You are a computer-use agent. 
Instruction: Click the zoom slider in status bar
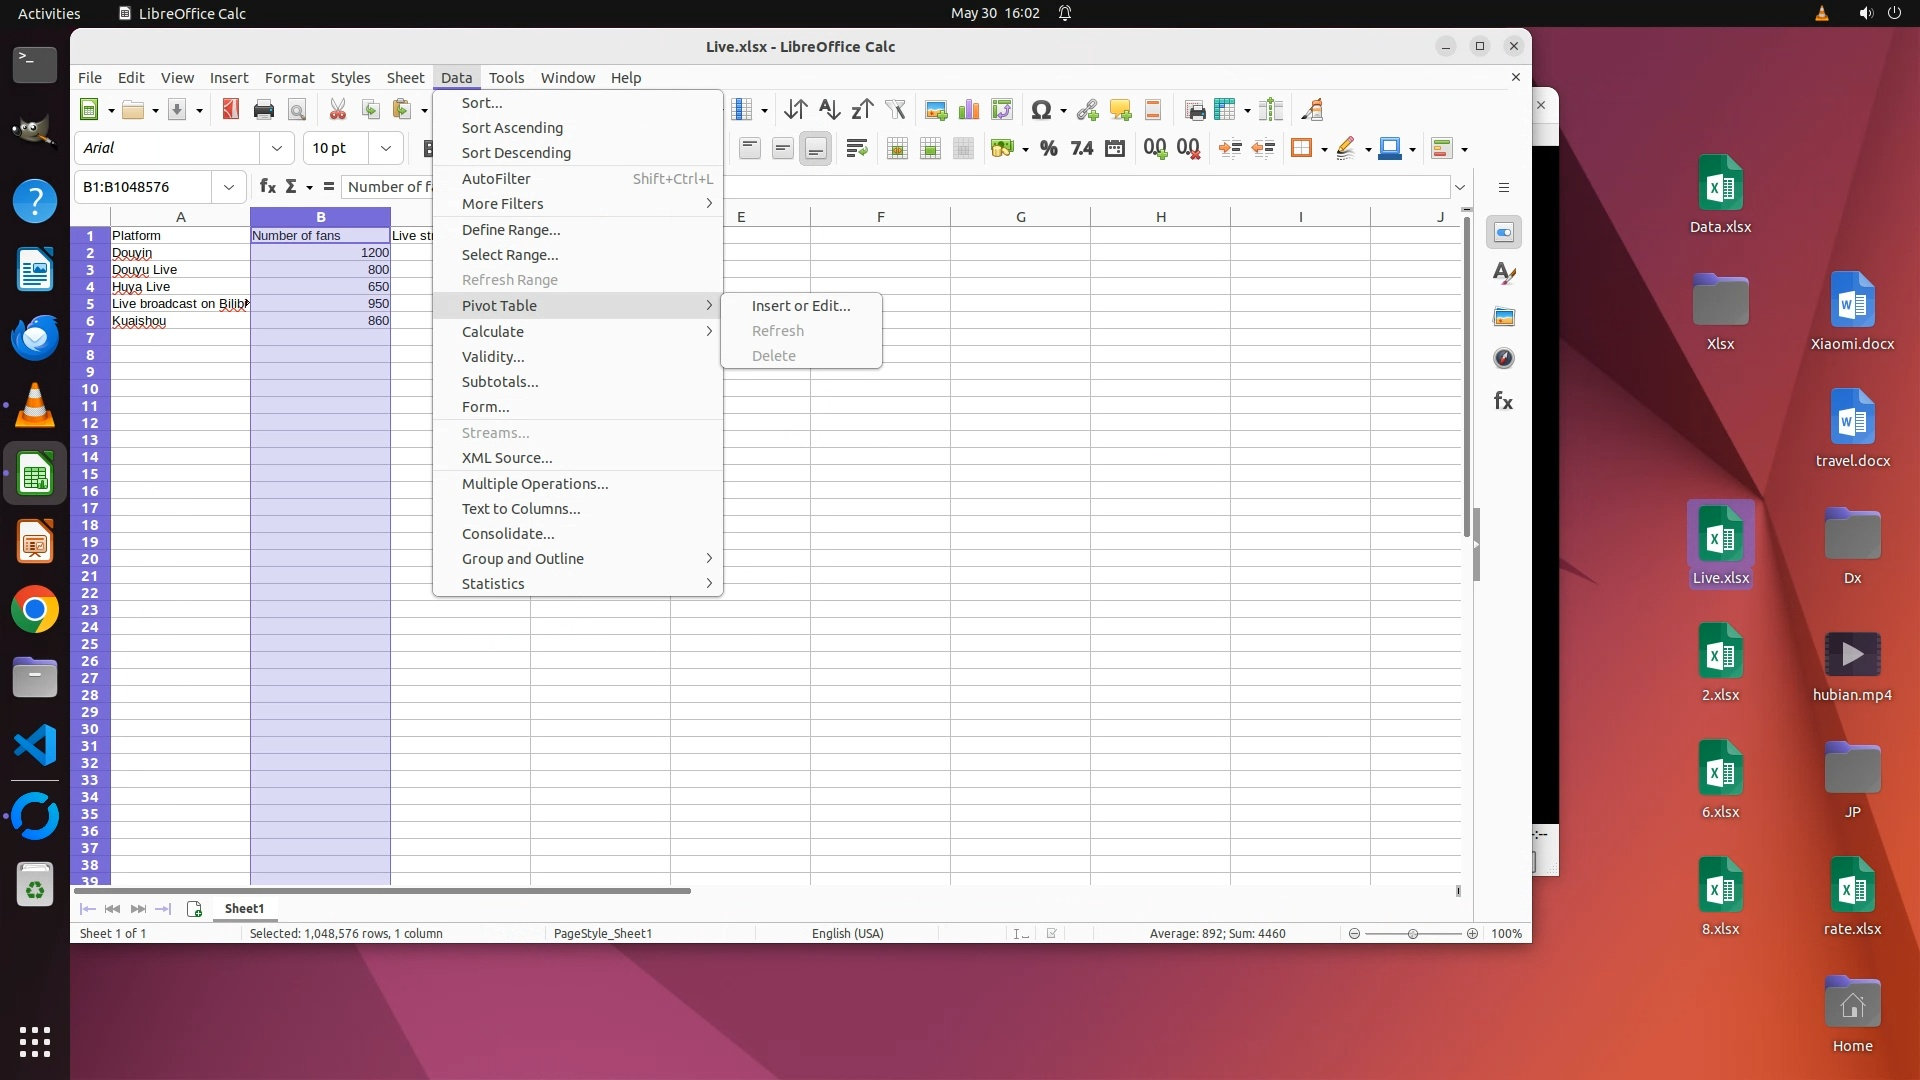pos(1412,934)
